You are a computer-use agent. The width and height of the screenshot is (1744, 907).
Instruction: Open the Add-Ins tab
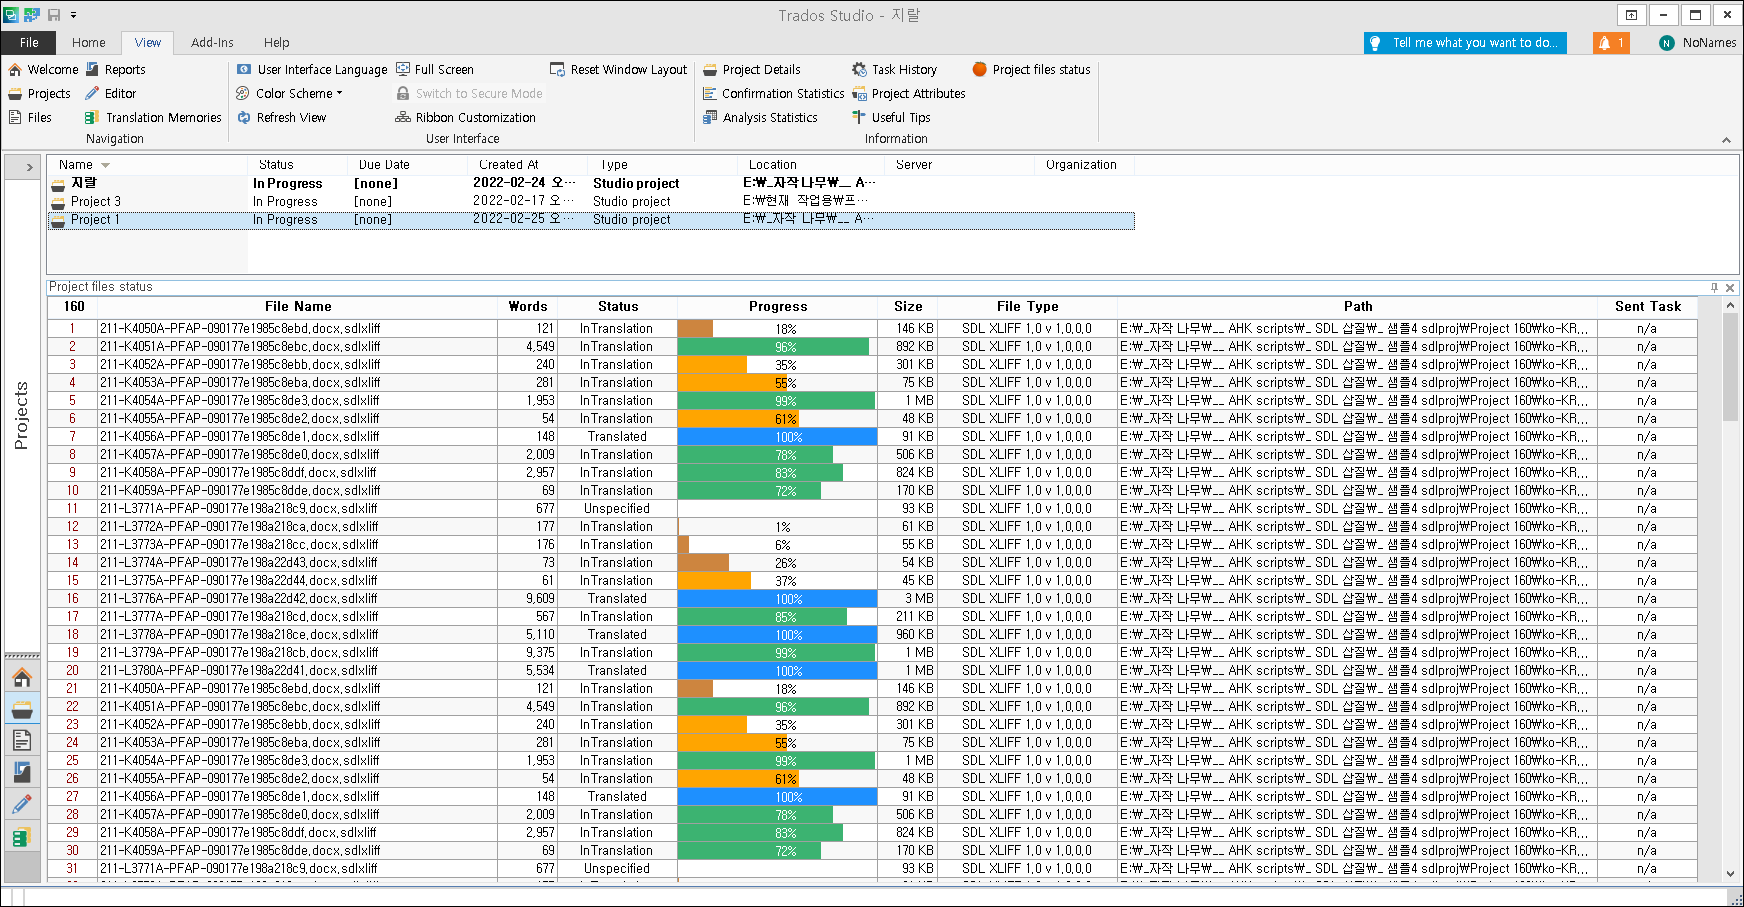tap(212, 42)
